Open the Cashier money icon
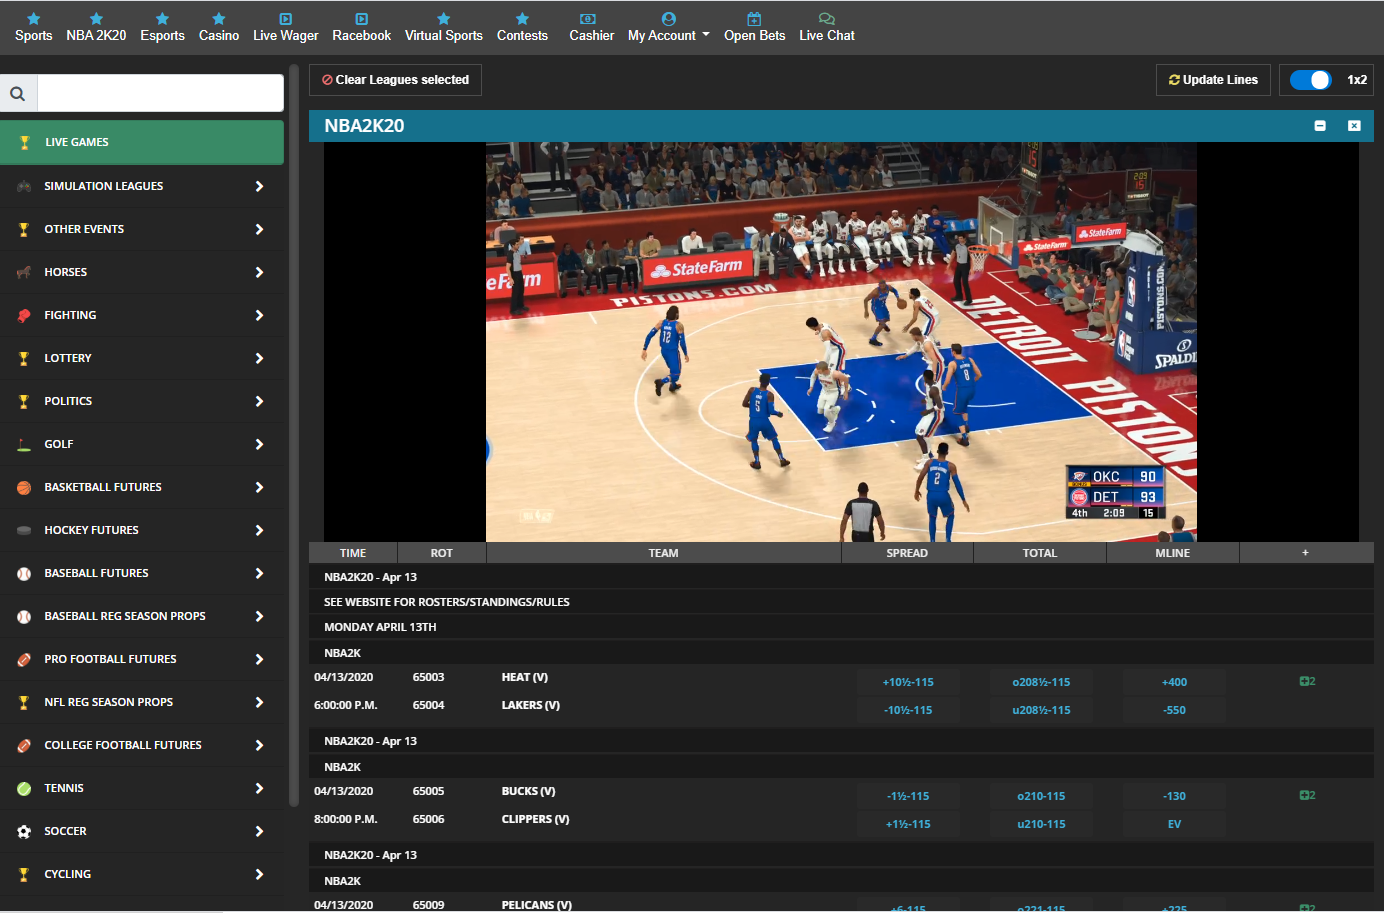 (588, 18)
